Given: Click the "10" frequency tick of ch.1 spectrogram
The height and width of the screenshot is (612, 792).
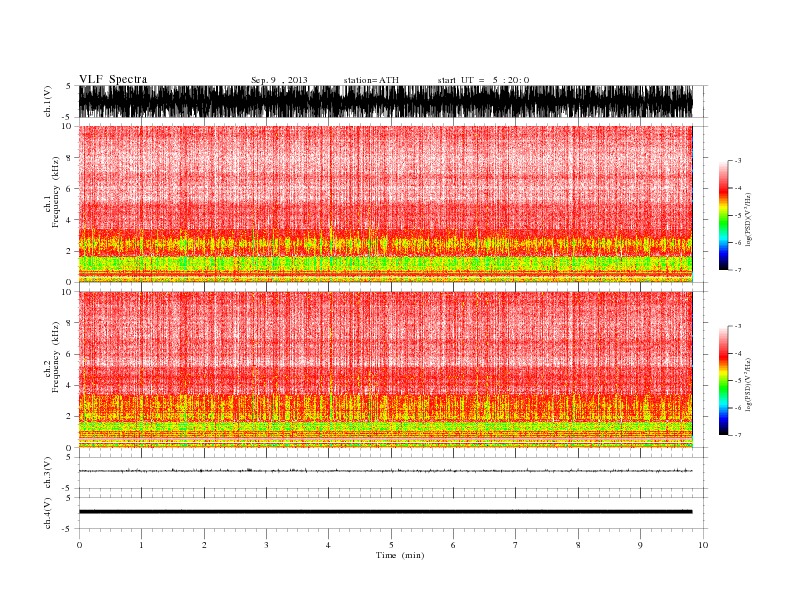Looking at the screenshot, I should point(67,126).
